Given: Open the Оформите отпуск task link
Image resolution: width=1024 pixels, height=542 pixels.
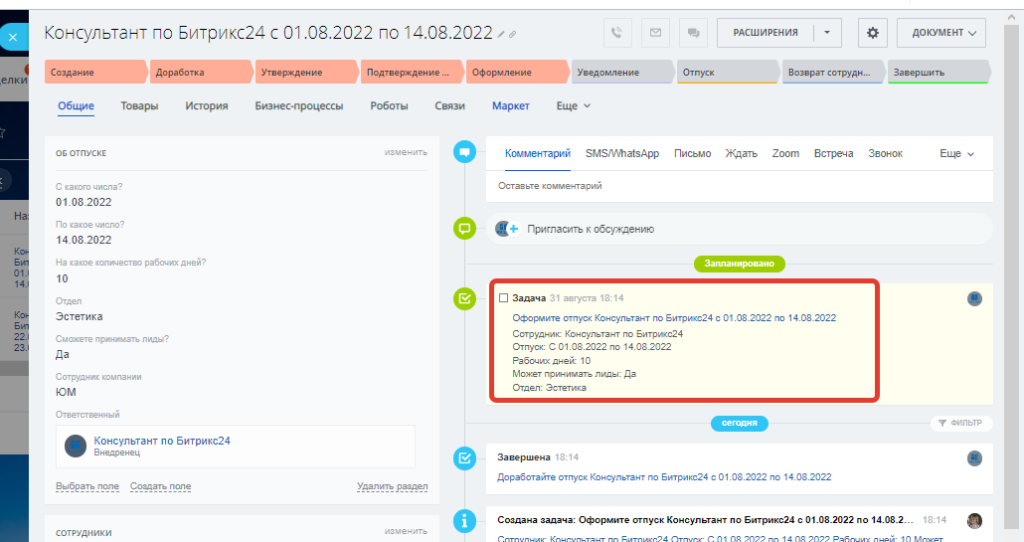Looking at the screenshot, I should click(x=674, y=318).
